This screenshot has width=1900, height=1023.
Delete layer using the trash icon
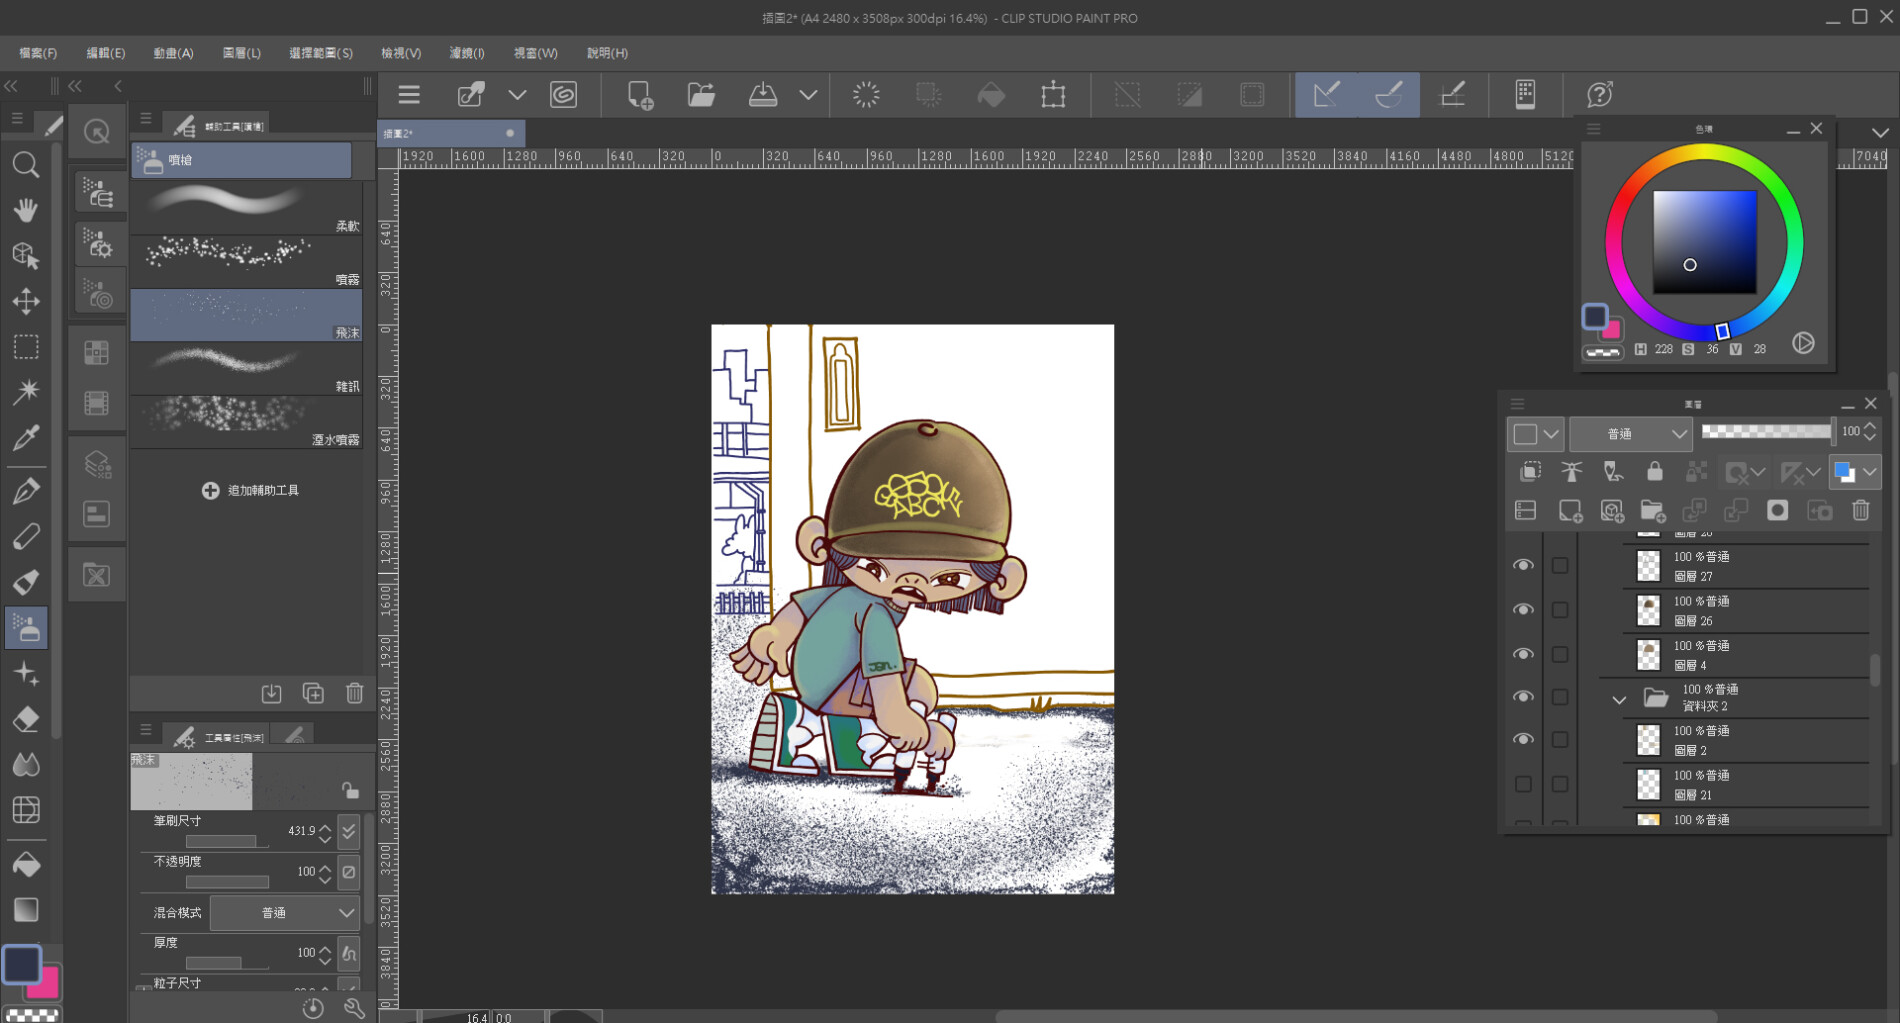tap(1860, 511)
